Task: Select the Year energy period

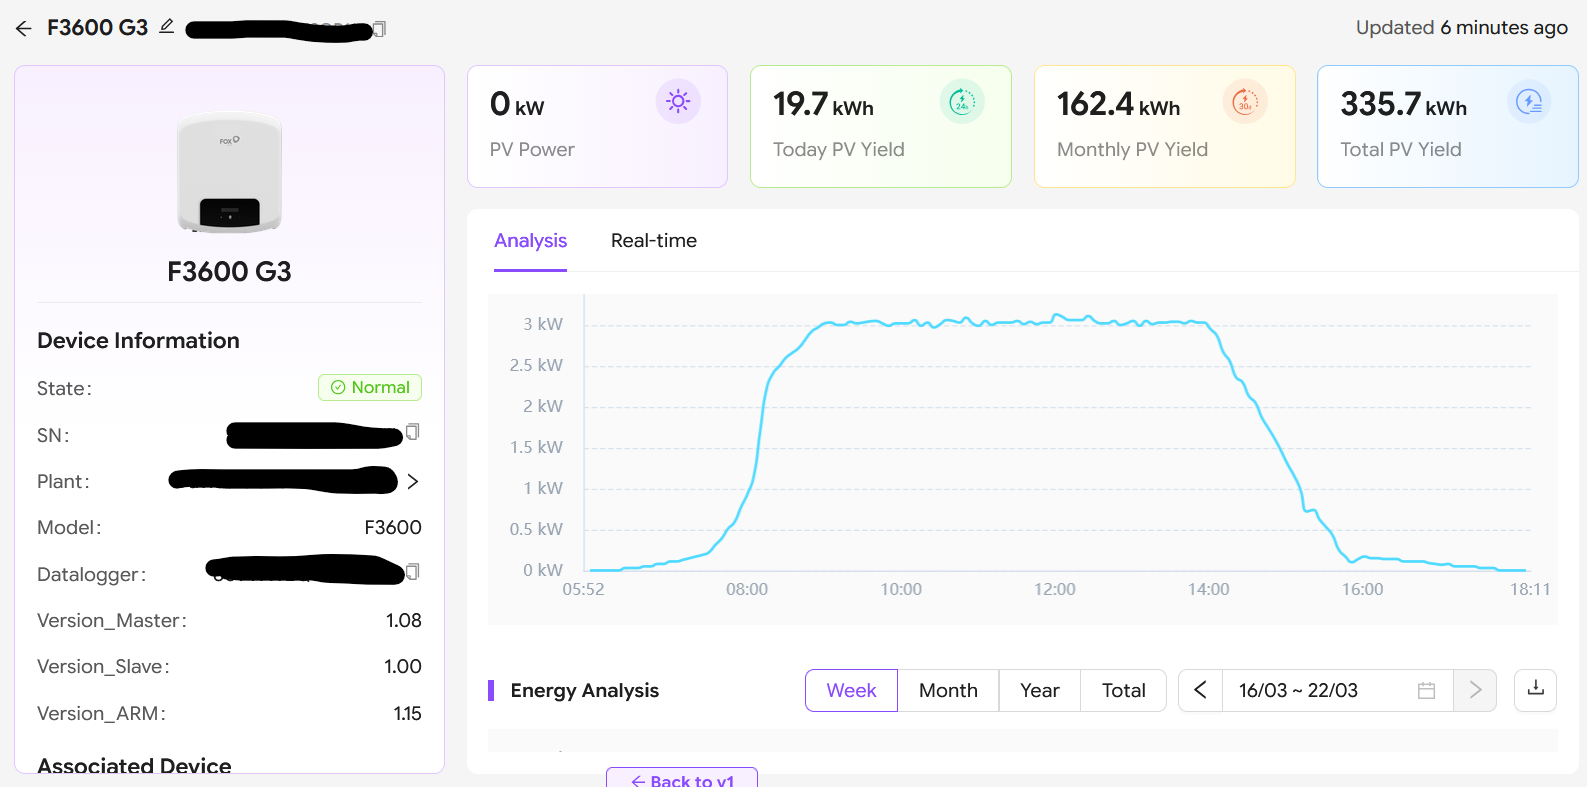Action: tap(1039, 690)
